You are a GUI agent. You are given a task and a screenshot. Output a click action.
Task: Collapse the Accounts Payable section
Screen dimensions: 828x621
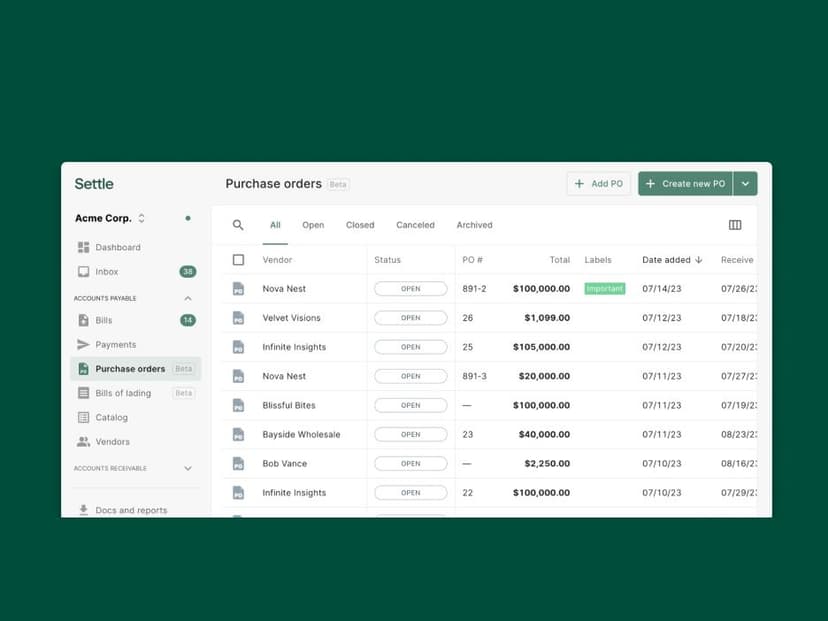[187, 296]
